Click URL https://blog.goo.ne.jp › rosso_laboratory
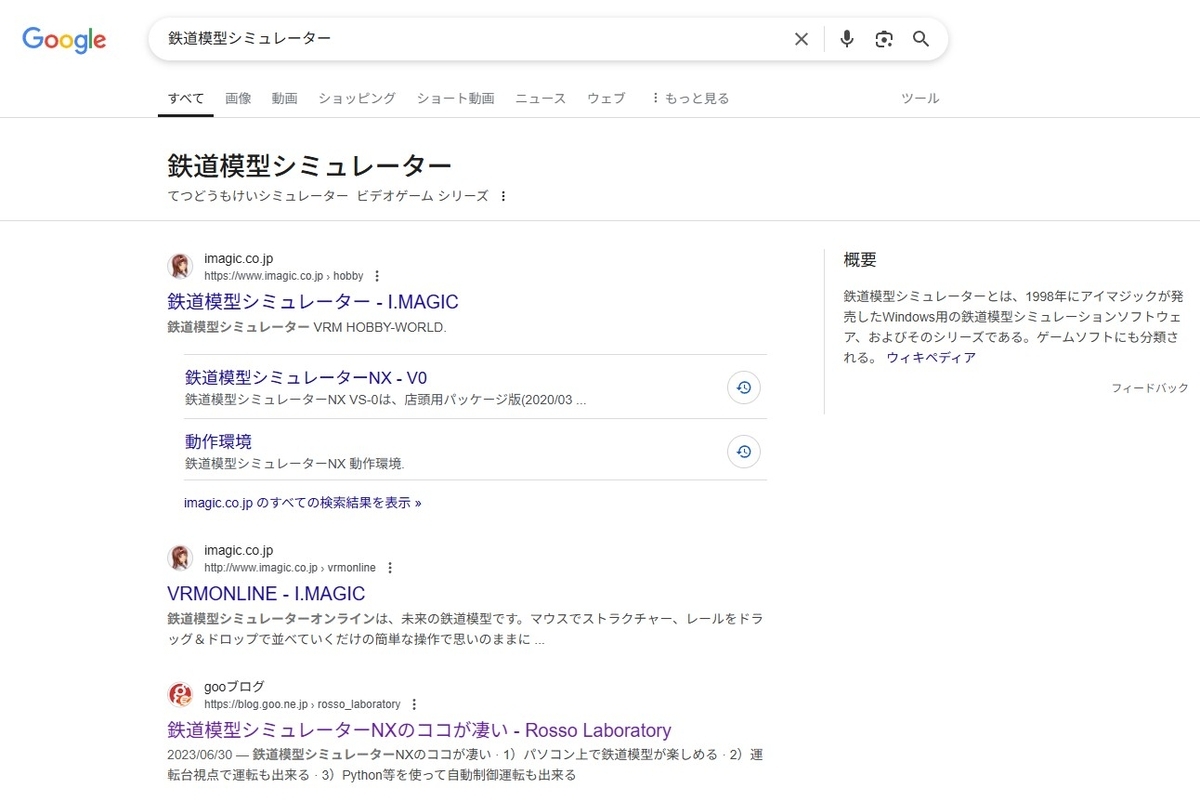Image resolution: width=1200 pixels, height=801 pixels. click(x=302, y=704)
